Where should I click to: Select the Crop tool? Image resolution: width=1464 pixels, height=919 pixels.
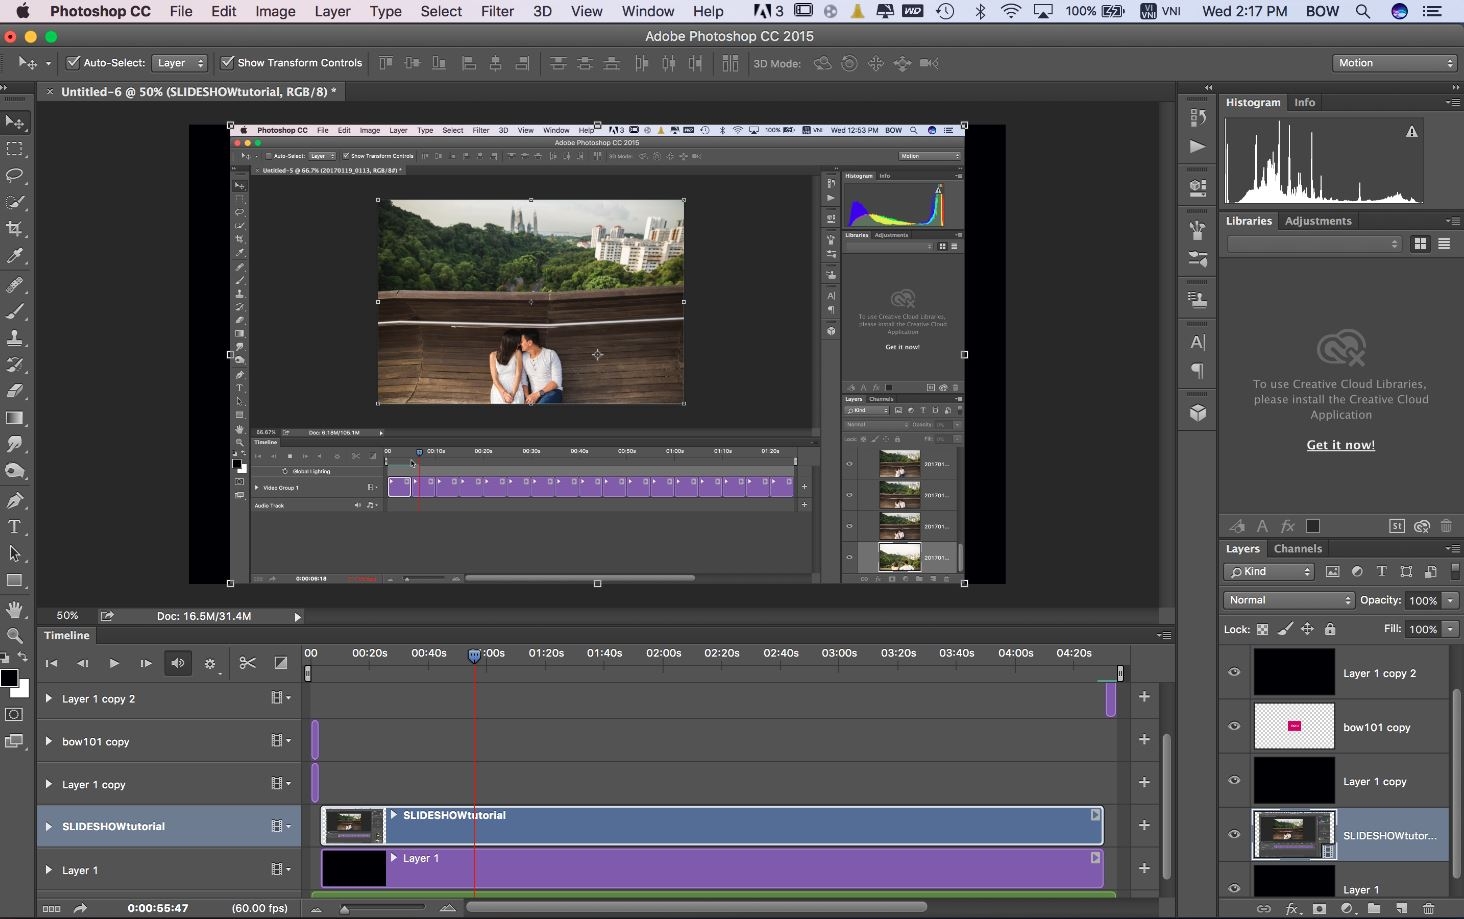[x=15, y=229]
